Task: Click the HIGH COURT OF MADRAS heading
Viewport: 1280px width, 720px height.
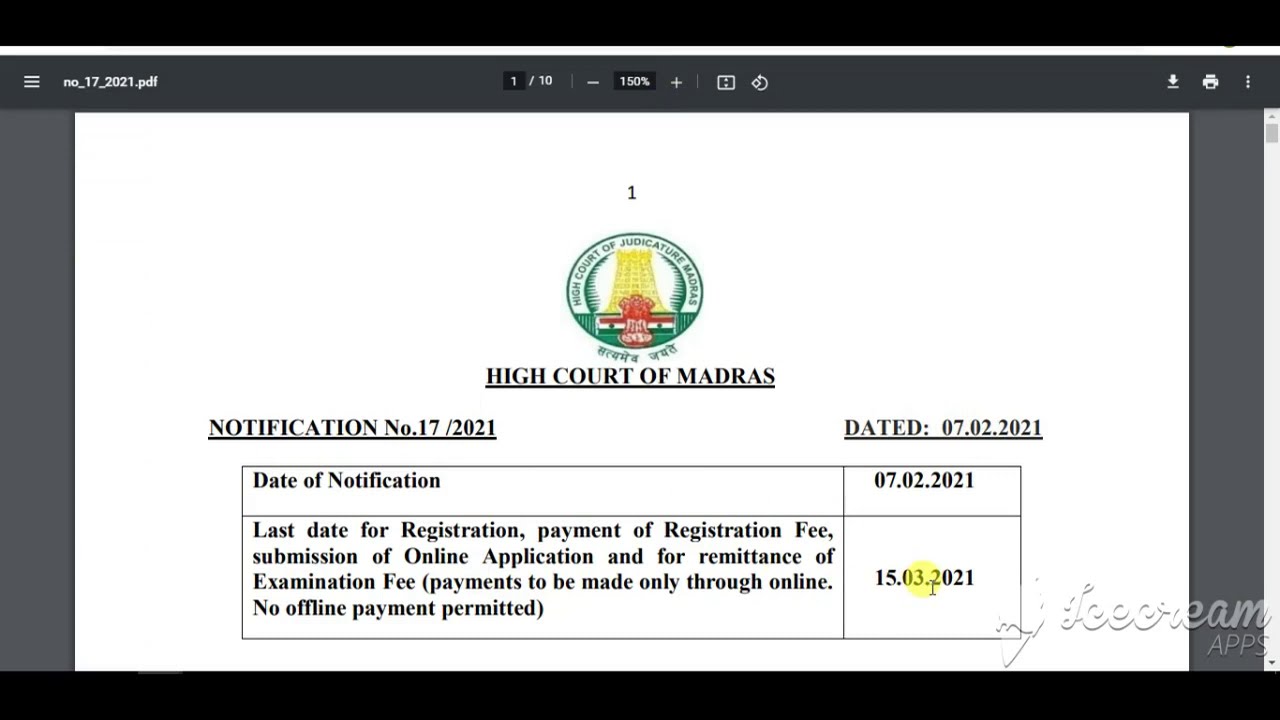Action: [x=630, y=377]
